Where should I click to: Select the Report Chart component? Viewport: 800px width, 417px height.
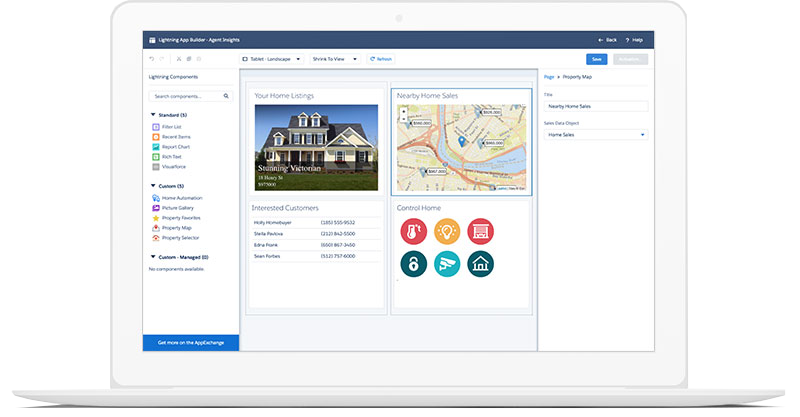pos(174,147)
